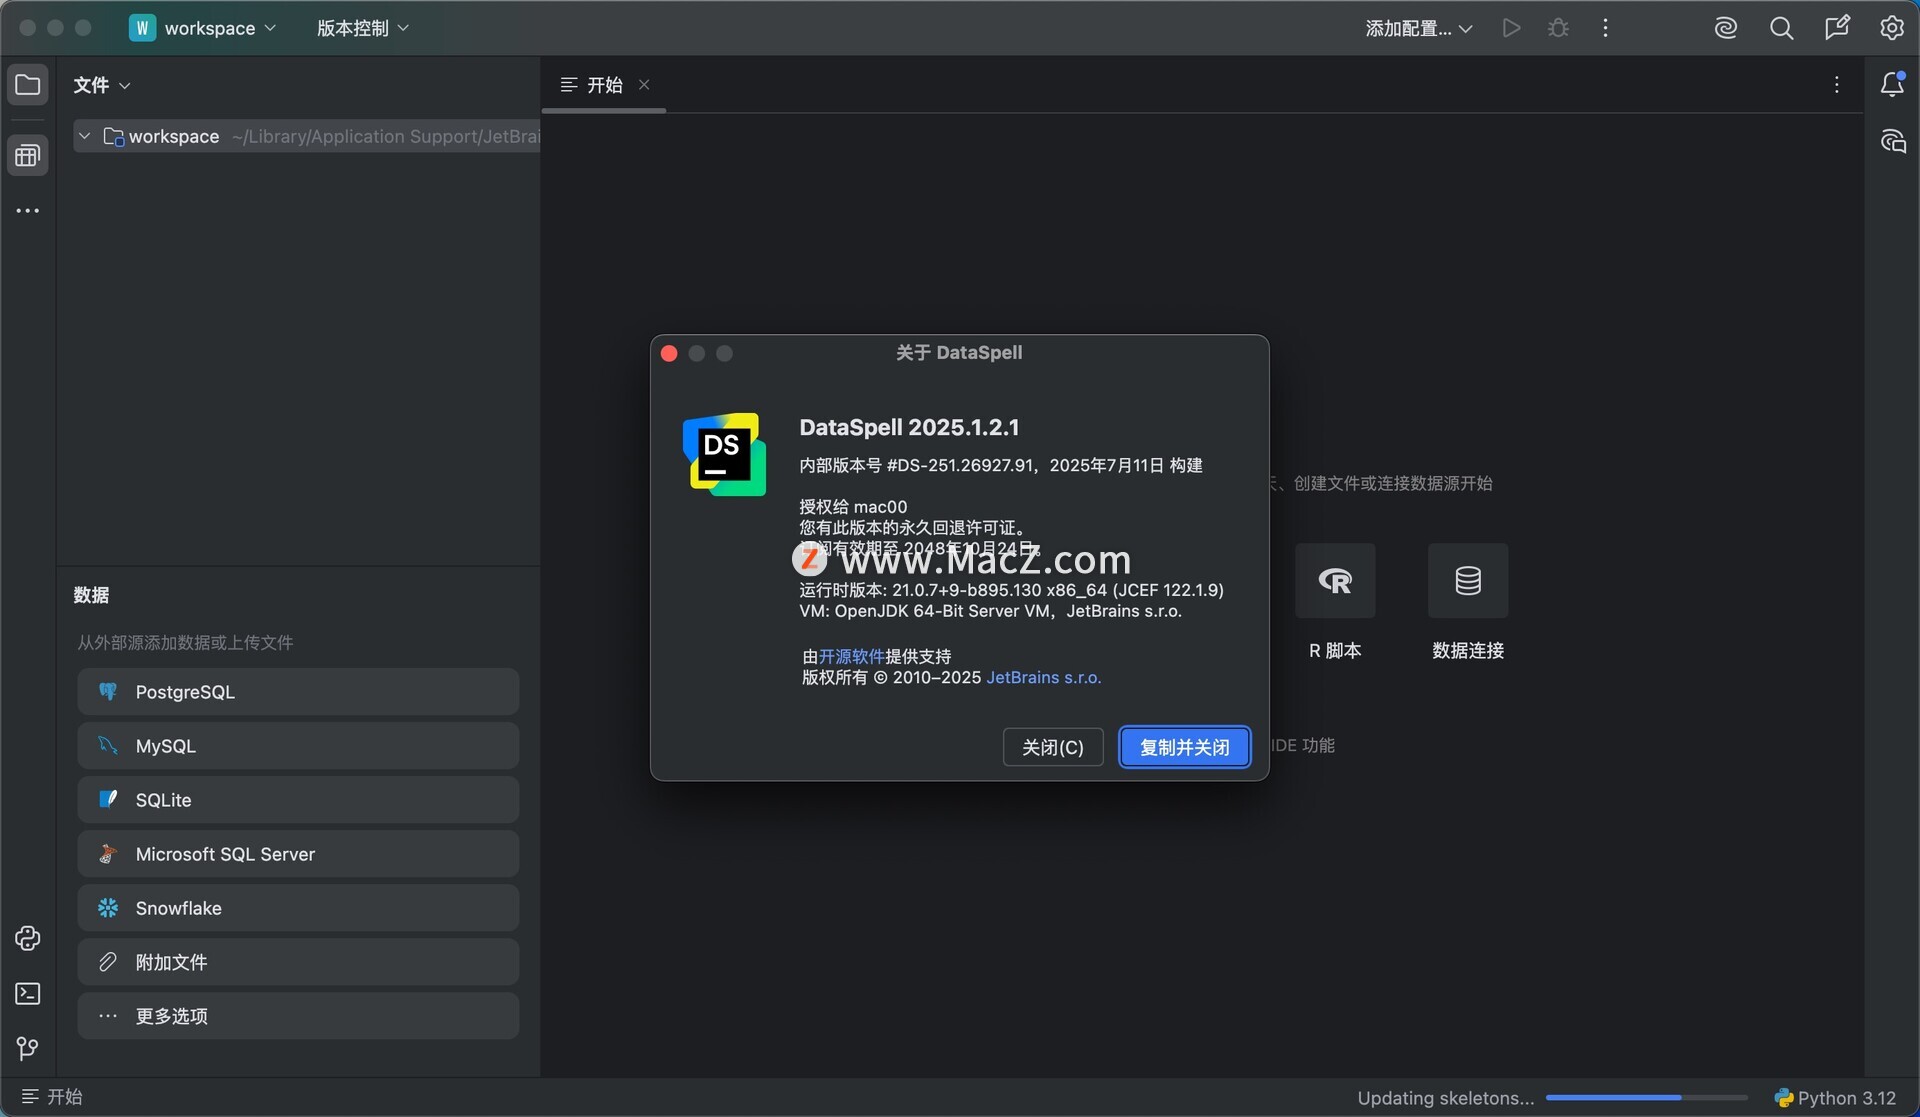The image size is (1920, 1117).
Task: Click the database connection icon tile
Action: coord(1468,581)
